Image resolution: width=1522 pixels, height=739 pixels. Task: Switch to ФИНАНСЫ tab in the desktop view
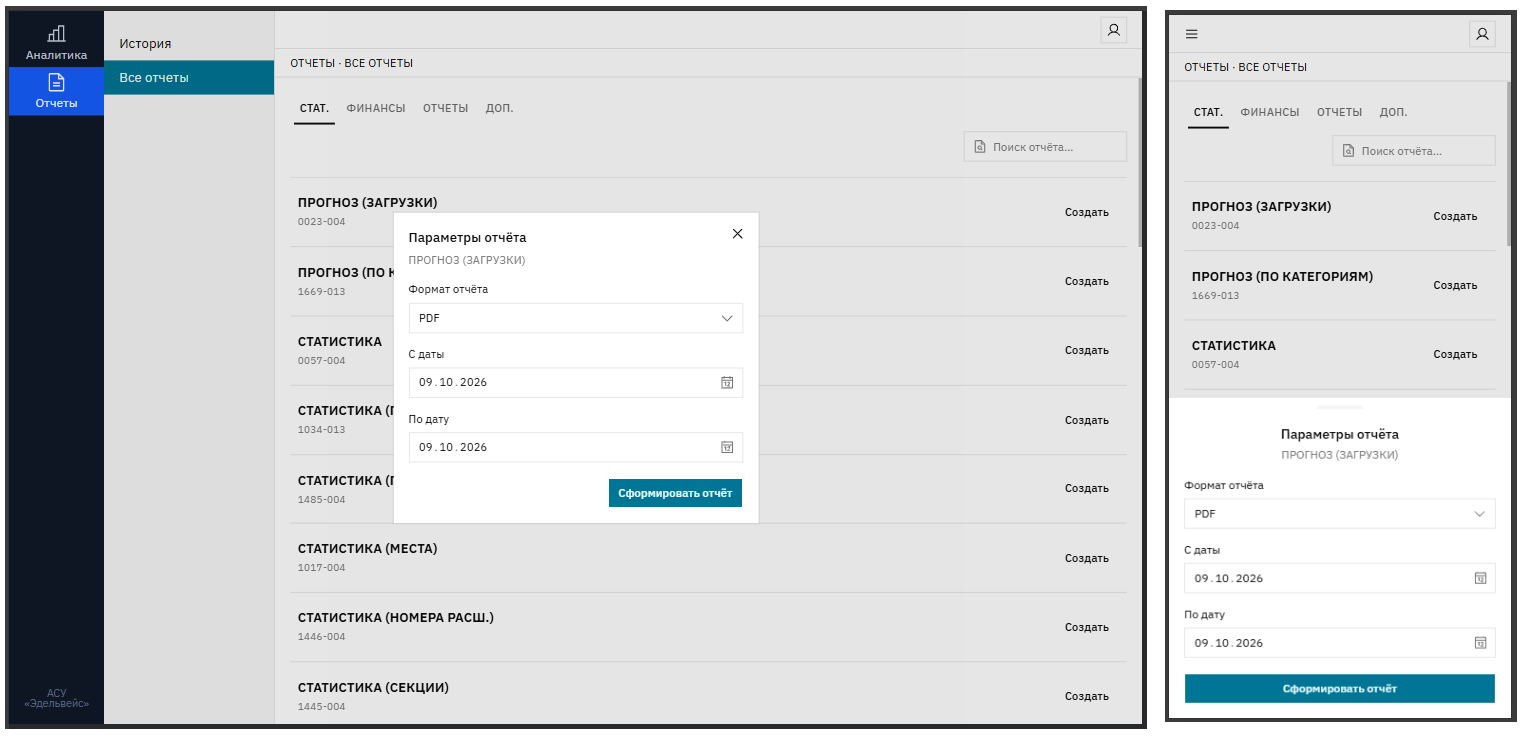point(376,108)
